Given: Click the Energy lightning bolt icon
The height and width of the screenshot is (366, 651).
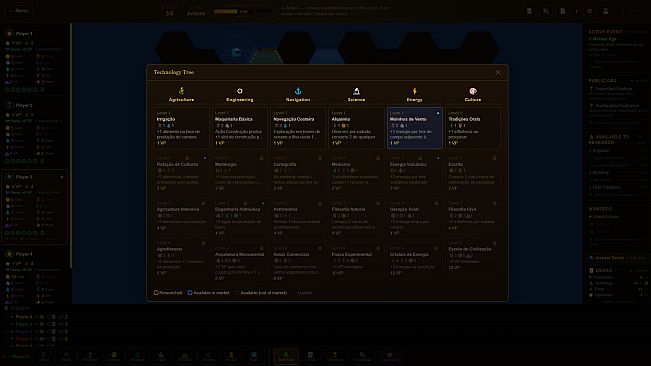Looking at the screenshot, I should (x=414, y=91).
